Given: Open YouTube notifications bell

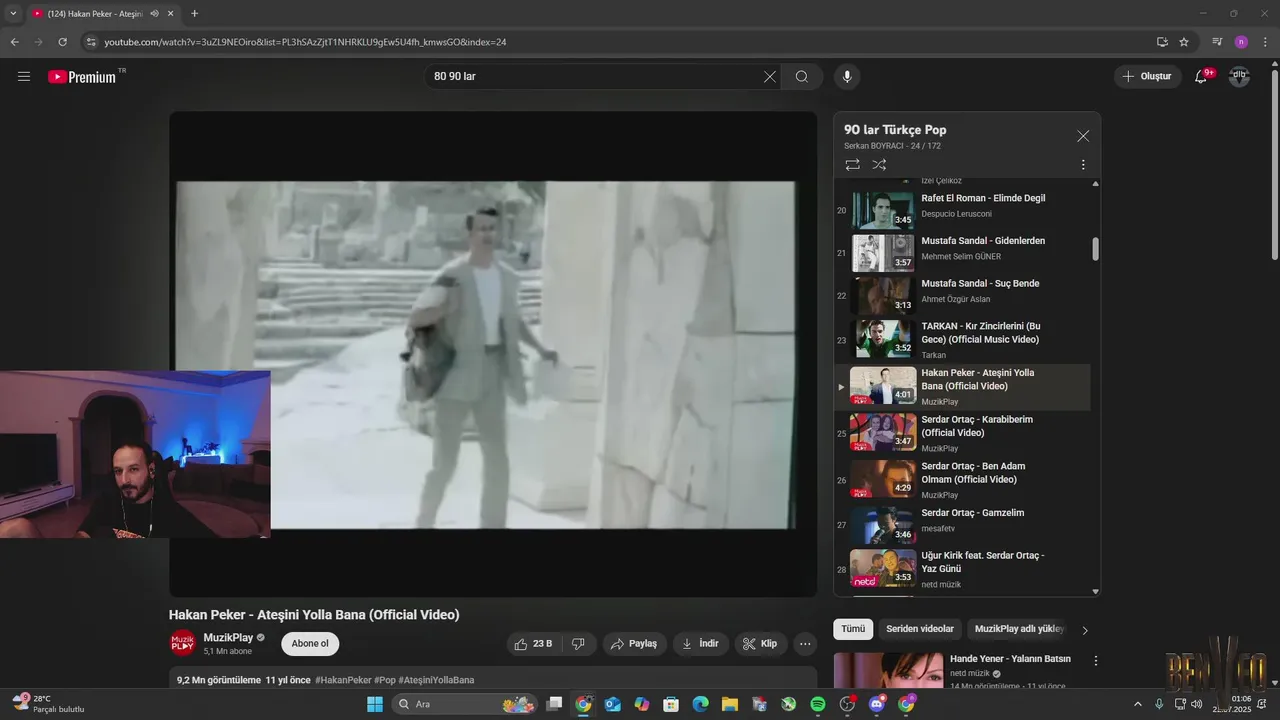Looking at the screenshot, I should (1202, 76).
